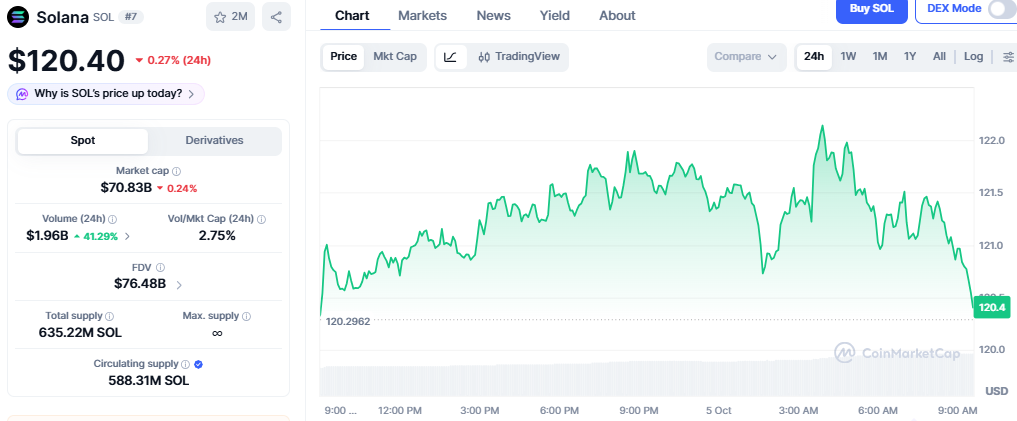
Task: Click info icon next to Market cap
Action: (x=176, y=171)
